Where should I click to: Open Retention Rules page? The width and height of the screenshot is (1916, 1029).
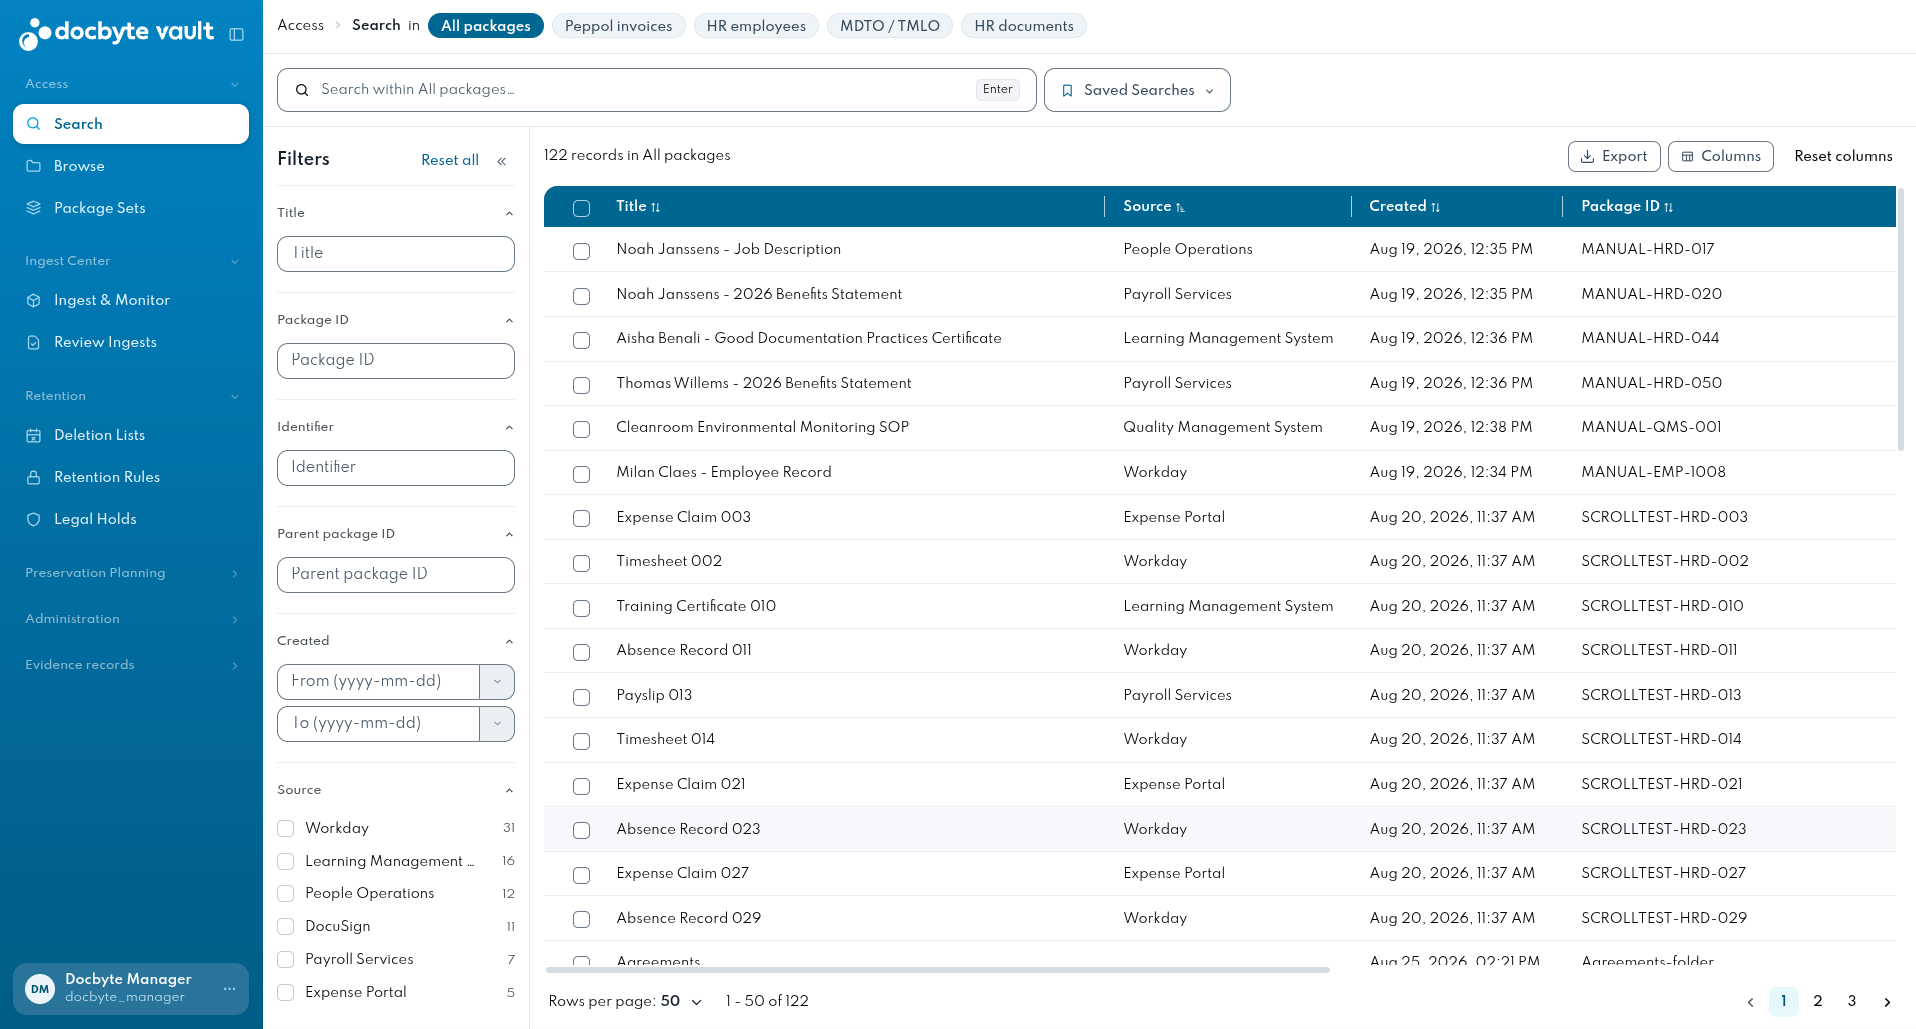click(131, 477)
